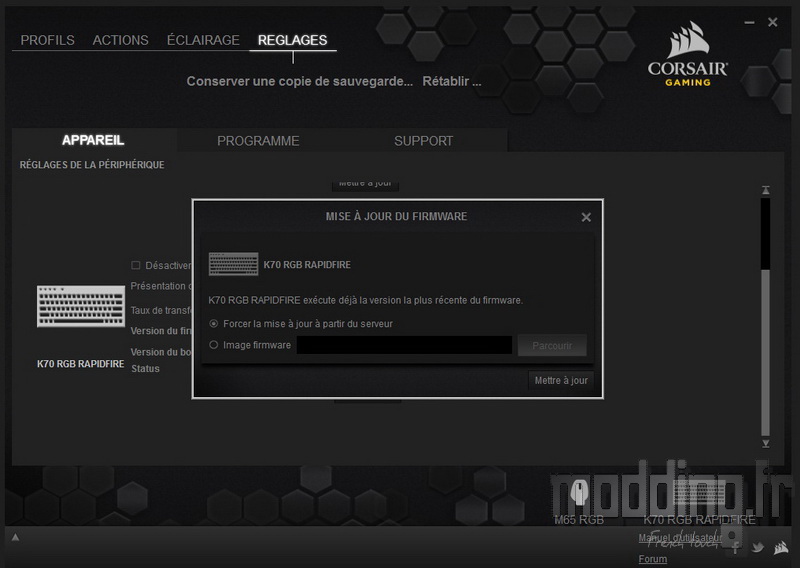This screenshot has height=568, width=800.
Task: Open the PROGRAMME sub-tab
Action: (258, 141)
